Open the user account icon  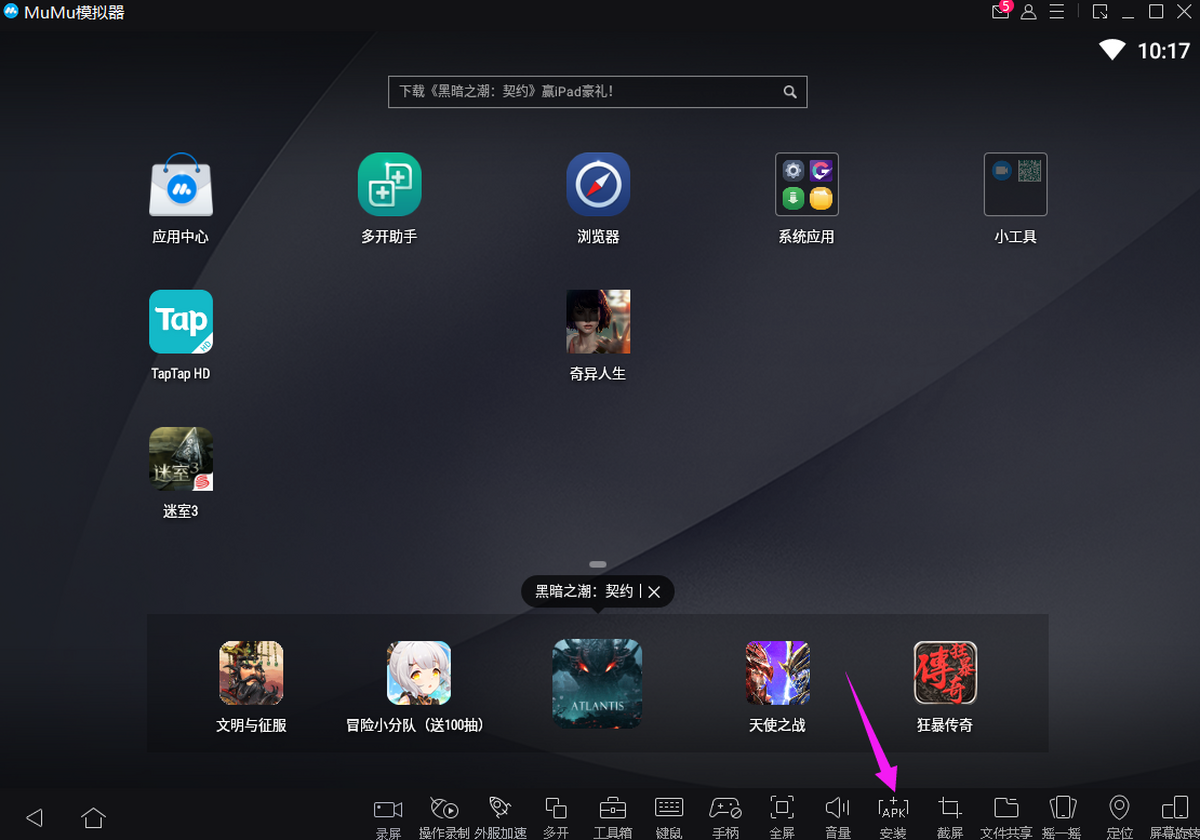click(1028, 12)
